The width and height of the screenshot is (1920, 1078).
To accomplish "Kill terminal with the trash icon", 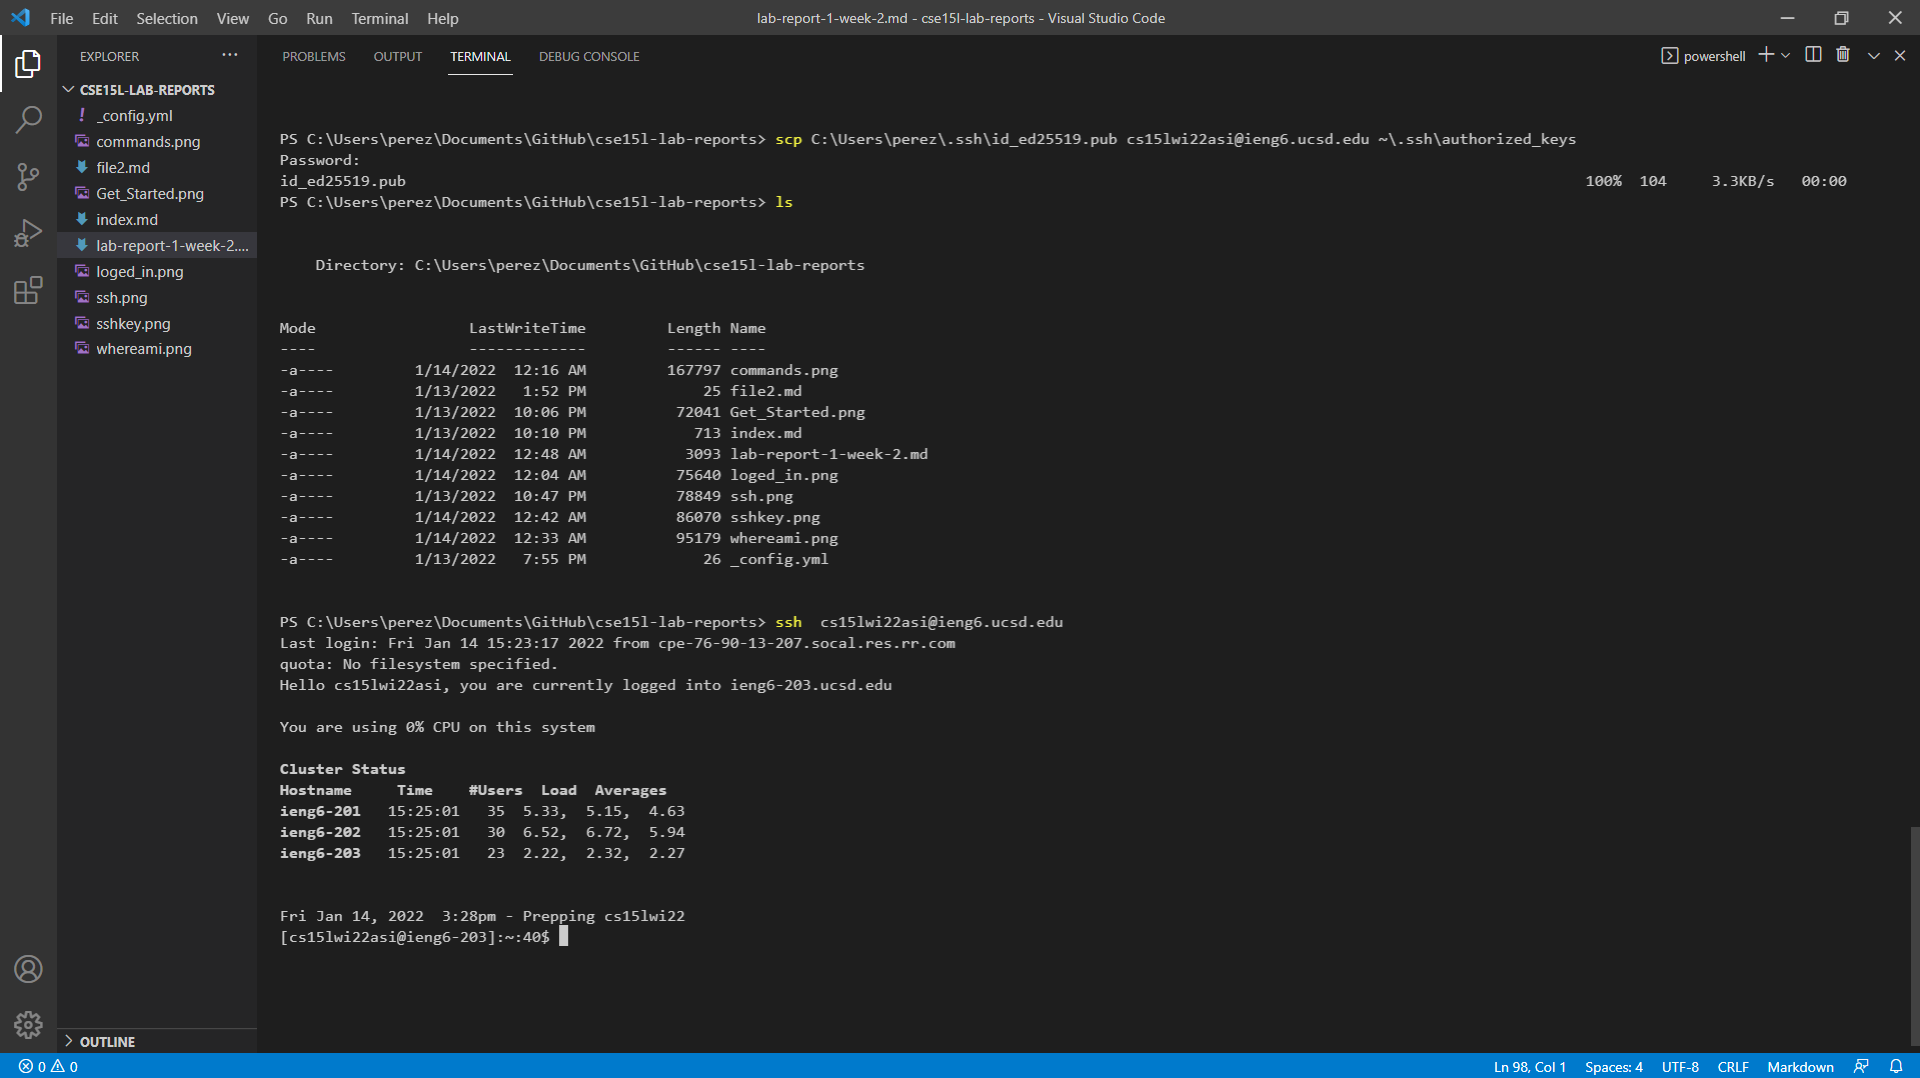I will click(x=1843, y=55).
